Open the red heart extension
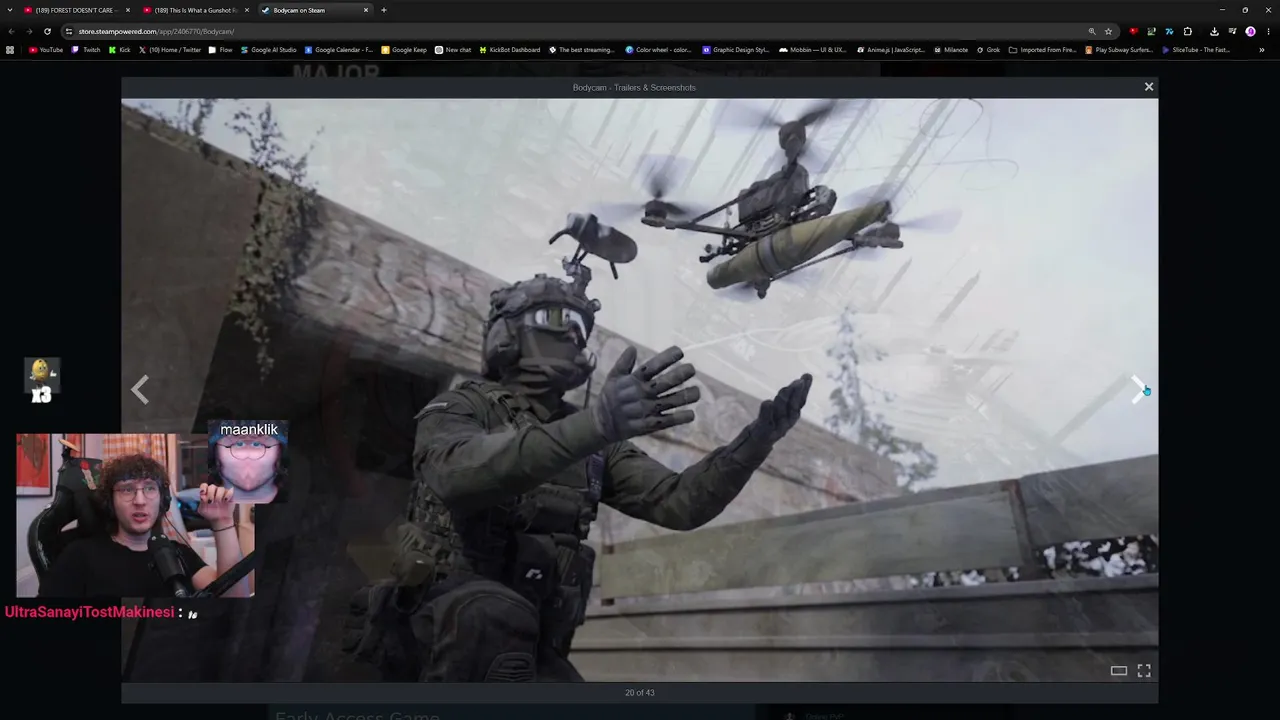This screenshot has width=1280, height=720. point(1133,31)
